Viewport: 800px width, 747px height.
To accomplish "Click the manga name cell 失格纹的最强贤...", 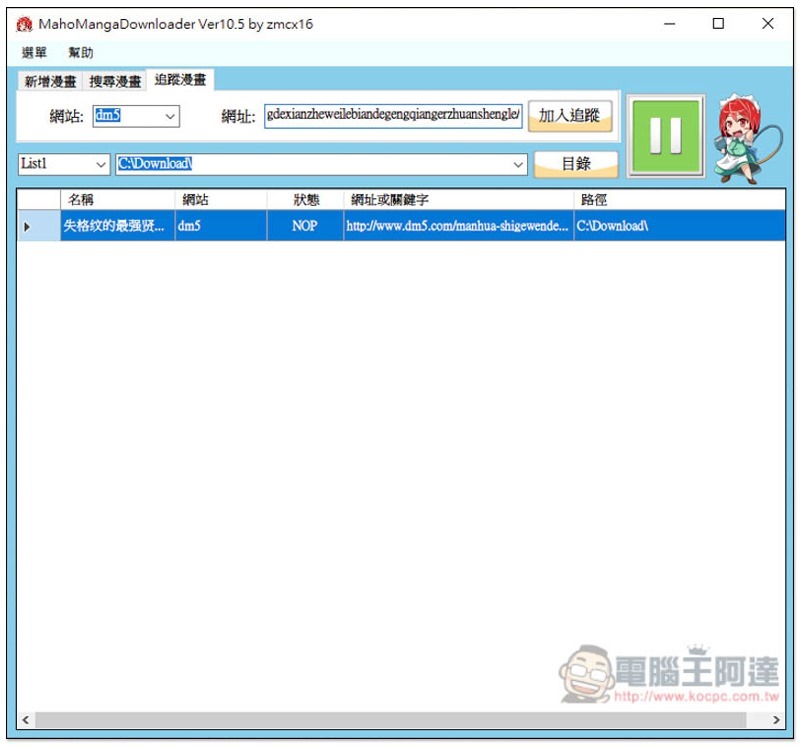I will [x=117, y=226].
